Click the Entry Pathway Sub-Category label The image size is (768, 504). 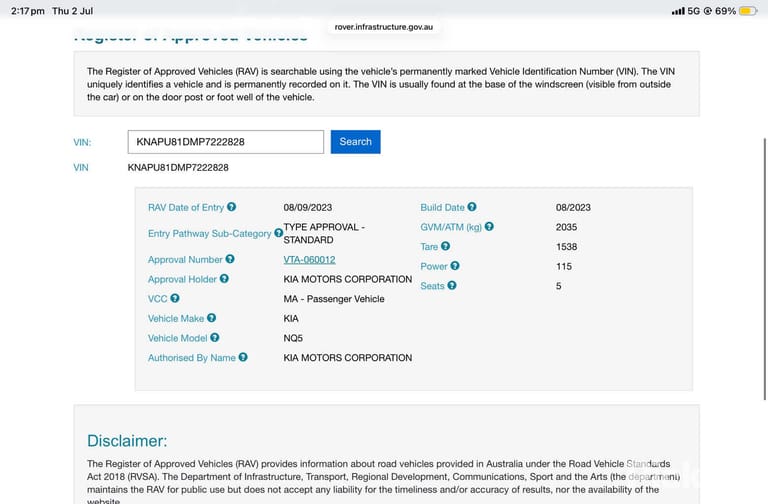(x=209, y=234)
